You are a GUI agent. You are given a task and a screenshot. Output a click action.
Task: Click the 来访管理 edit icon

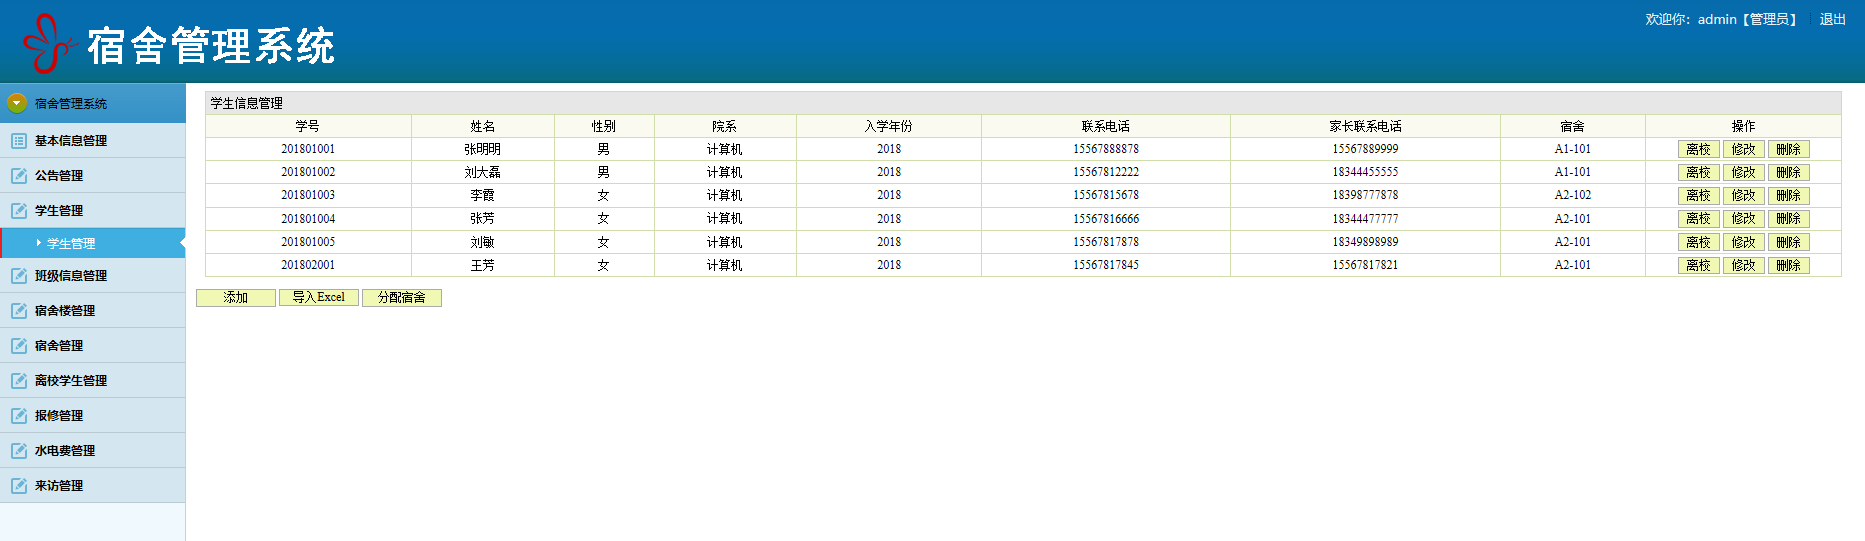[x=19, y=486]
